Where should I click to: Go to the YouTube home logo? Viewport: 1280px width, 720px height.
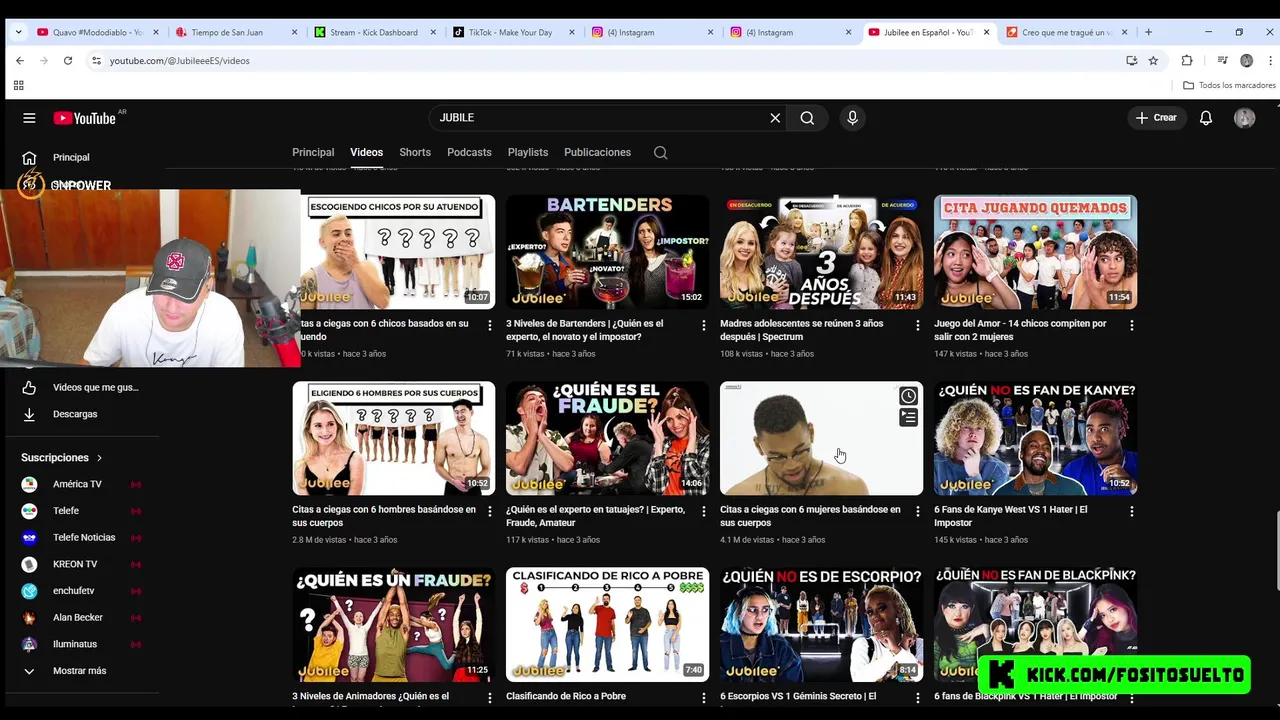click(x=85, y=118)
